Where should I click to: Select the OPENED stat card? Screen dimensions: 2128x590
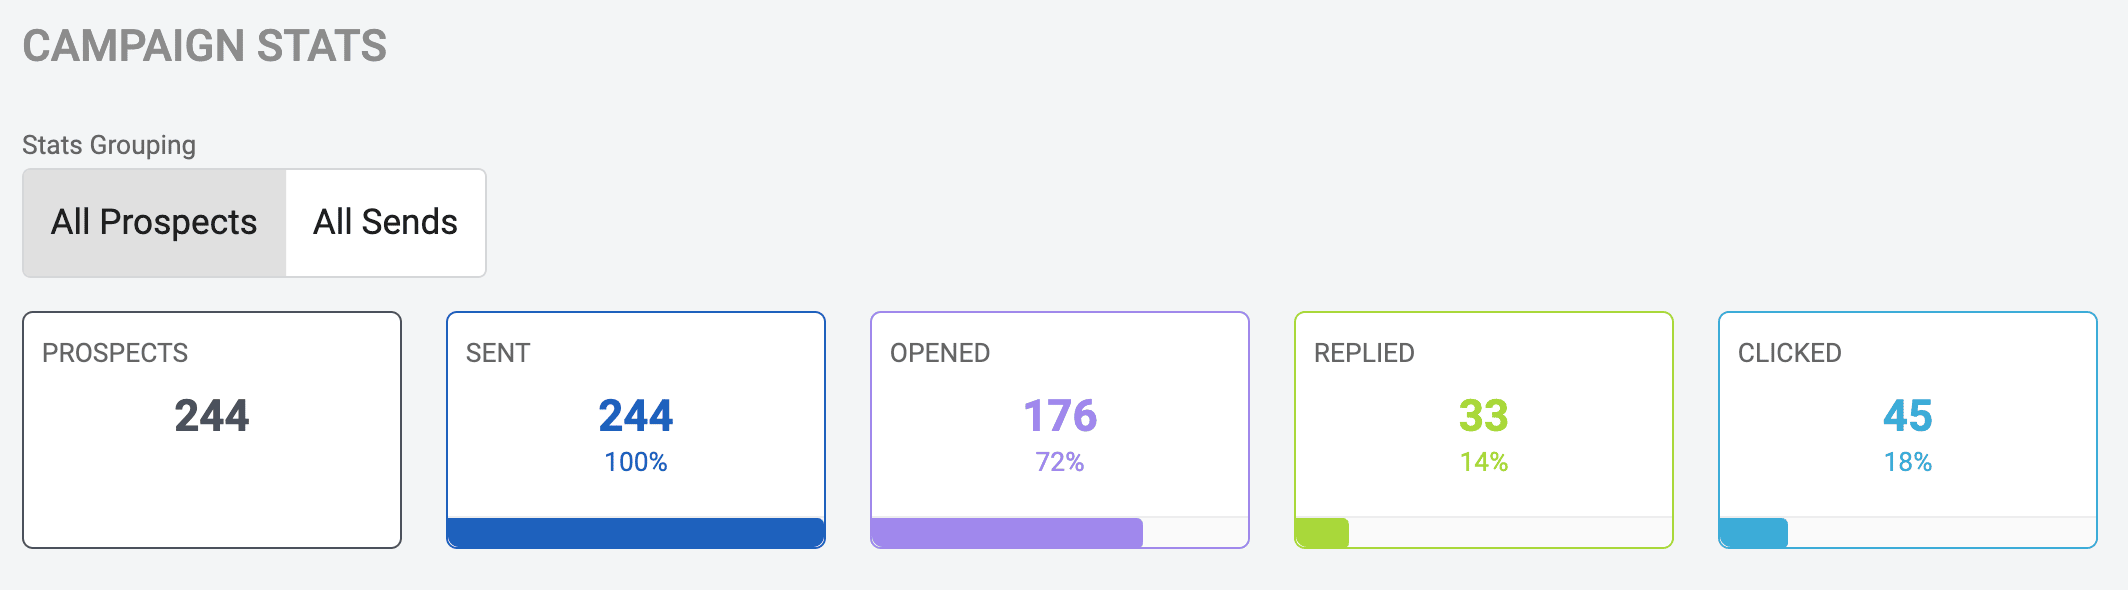click(x=1060, y=430)
